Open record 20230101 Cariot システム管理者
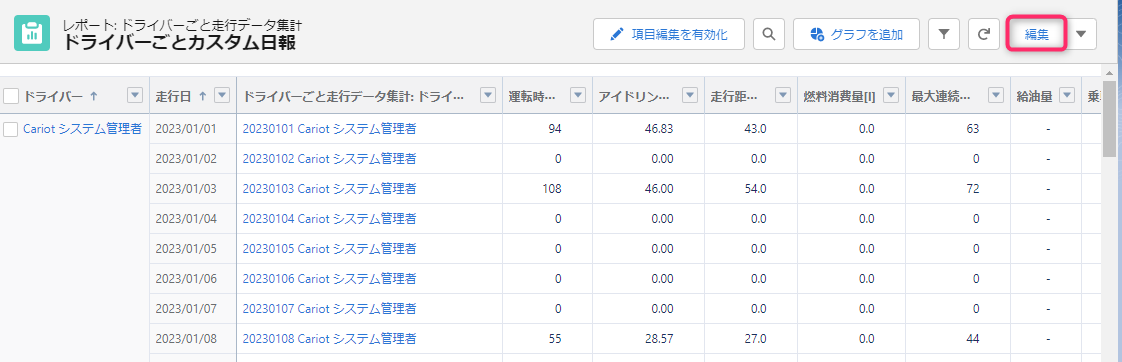1122x362 pixels. point(329,129)
